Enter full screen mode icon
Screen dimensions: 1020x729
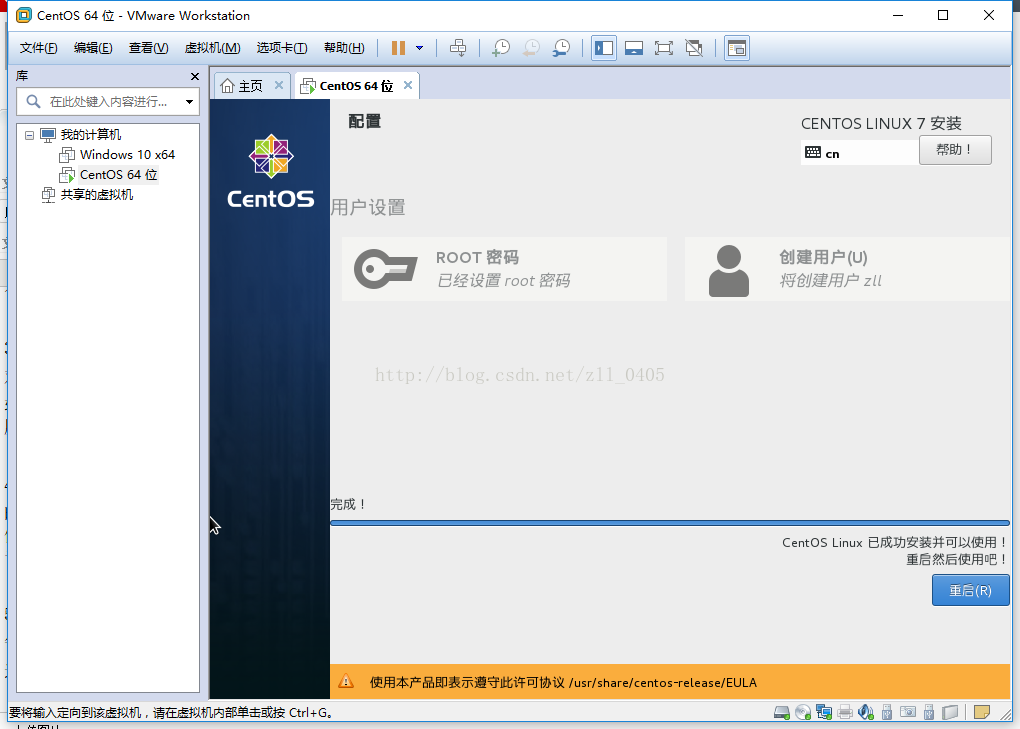(664, 47)
